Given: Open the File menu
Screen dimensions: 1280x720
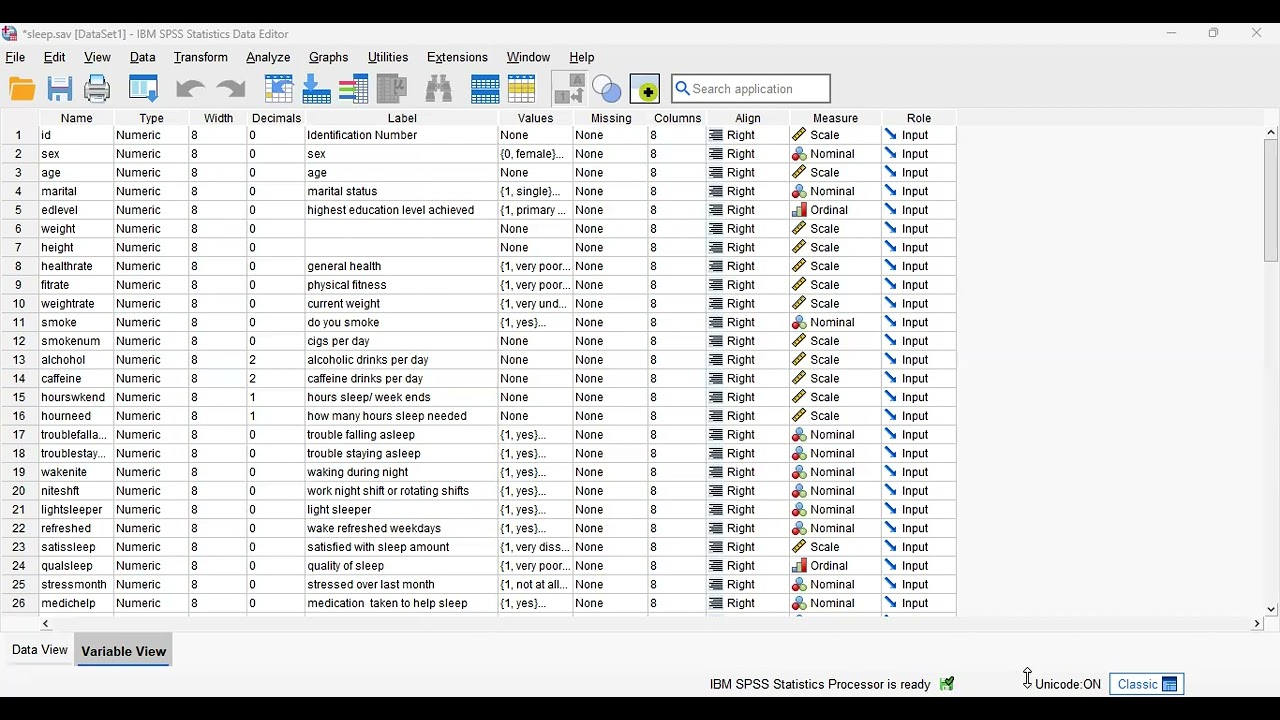Looking at the screenshot, I should pyautogui.click(x=15, y=58).
